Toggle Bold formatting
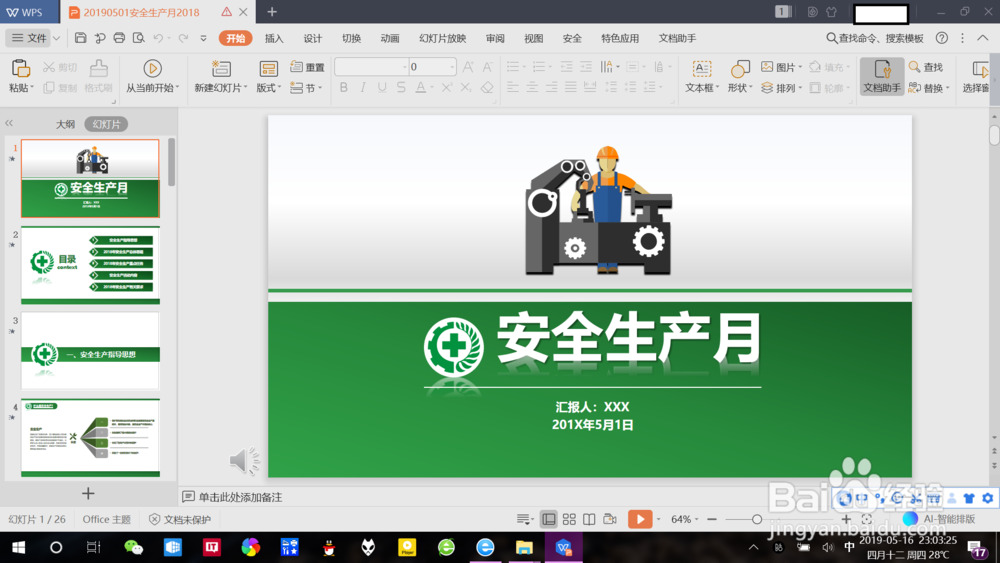The width and height of the screenshot is (1000, 563). click(344, 87)
